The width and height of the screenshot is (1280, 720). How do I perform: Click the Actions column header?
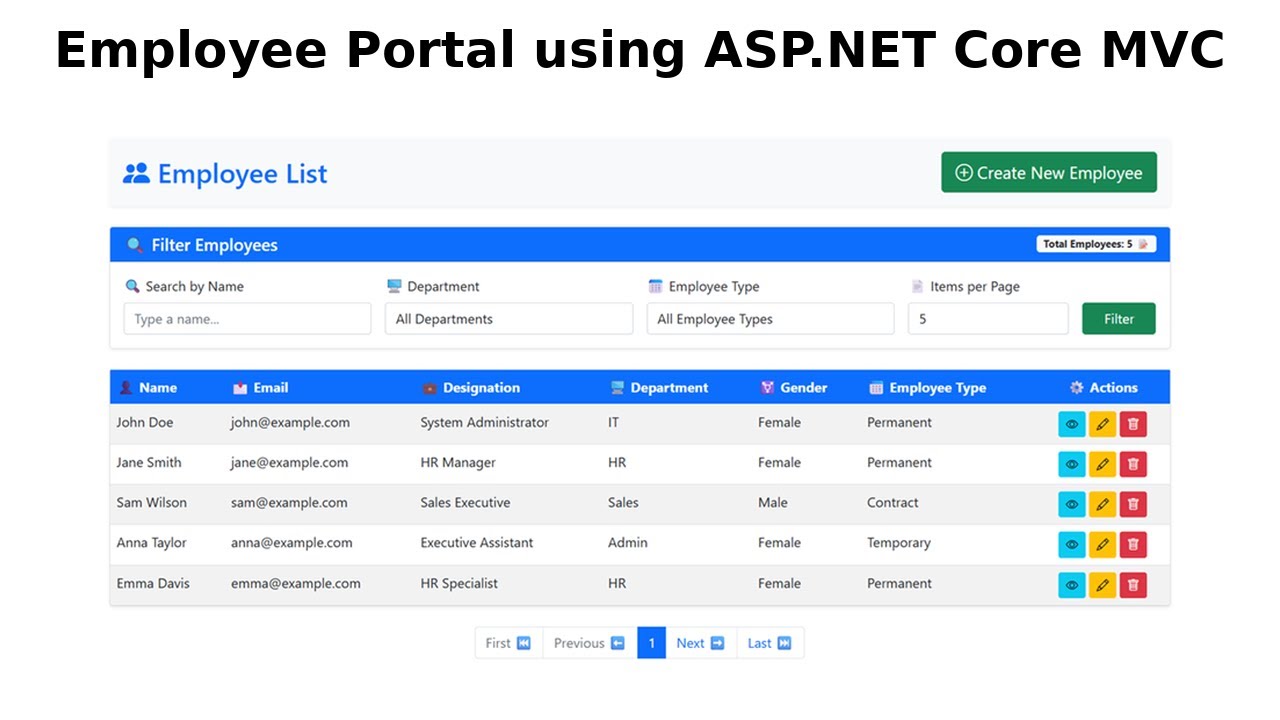coord(1103,388)
